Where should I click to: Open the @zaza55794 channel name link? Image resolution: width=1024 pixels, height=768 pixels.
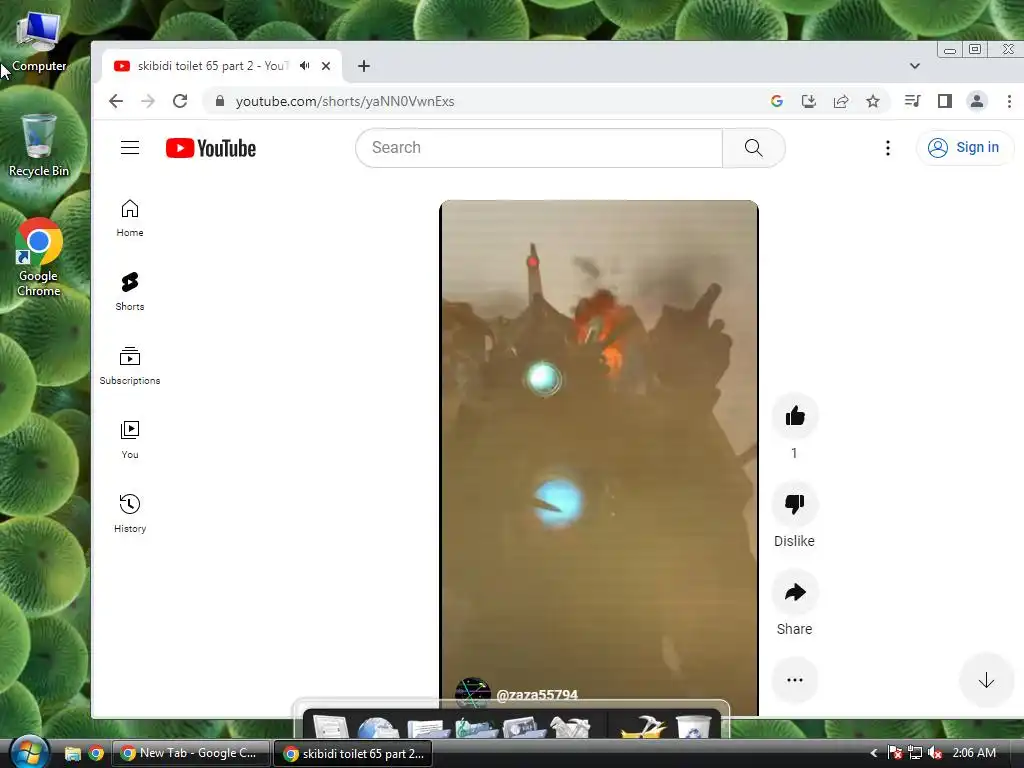click(x=537, y=694)
